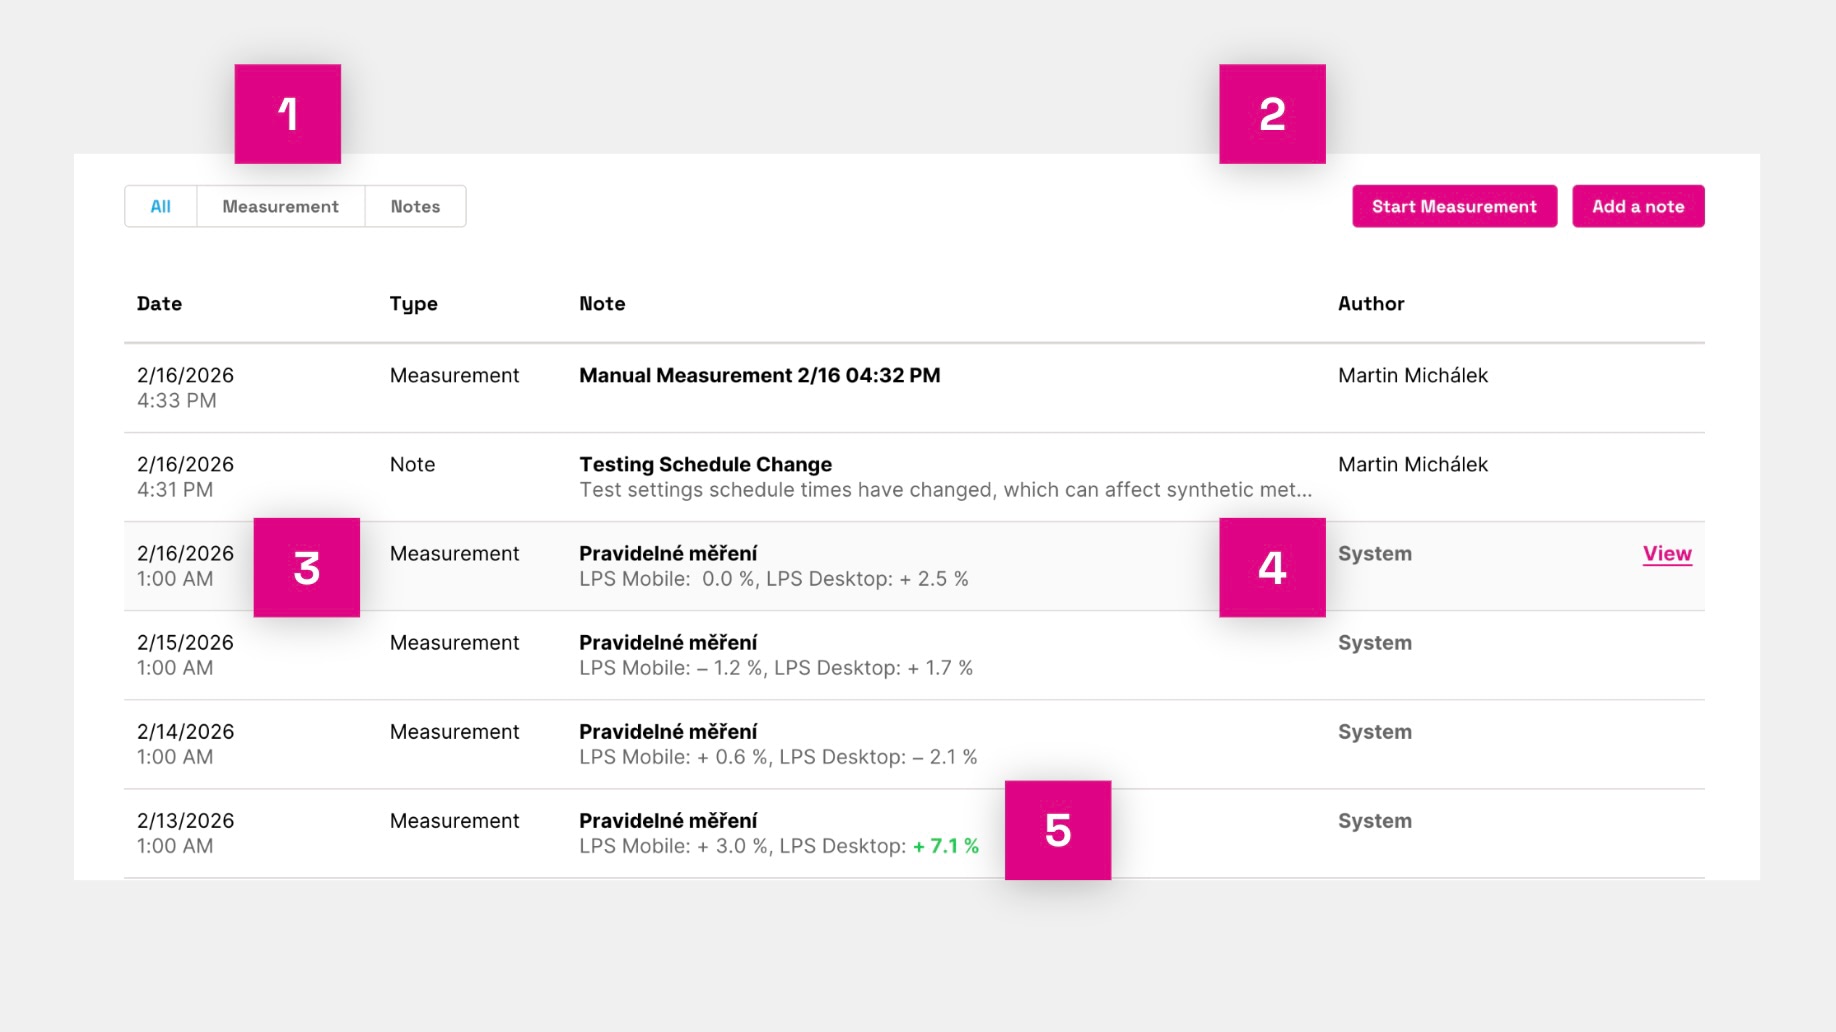
Task: Click the Add a note button
Action: (1637, 206)
